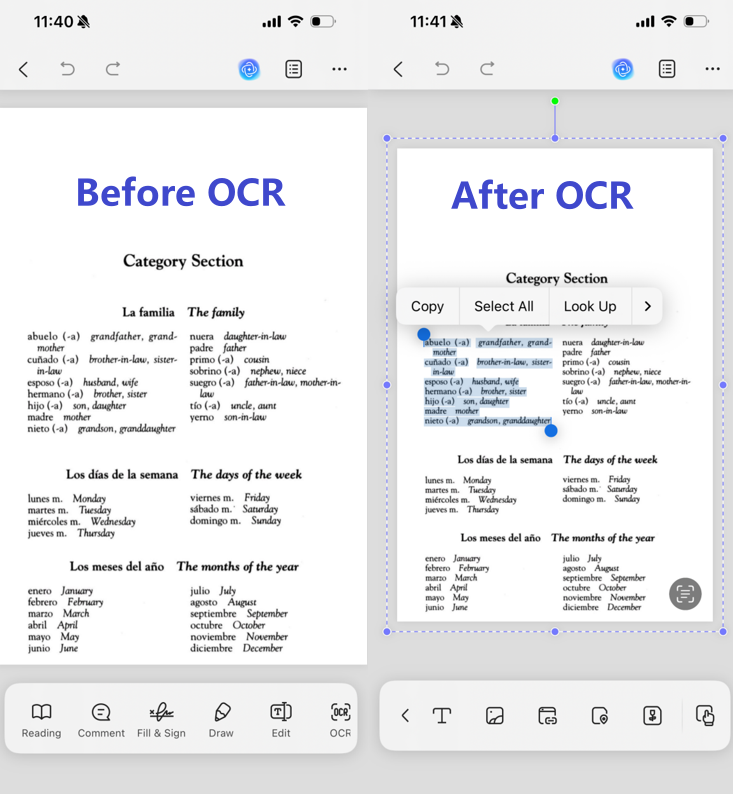The height and width of the screenshot is (794, 733).
Task: Choose Look Up from the context menu
Action: click(590, 306)
